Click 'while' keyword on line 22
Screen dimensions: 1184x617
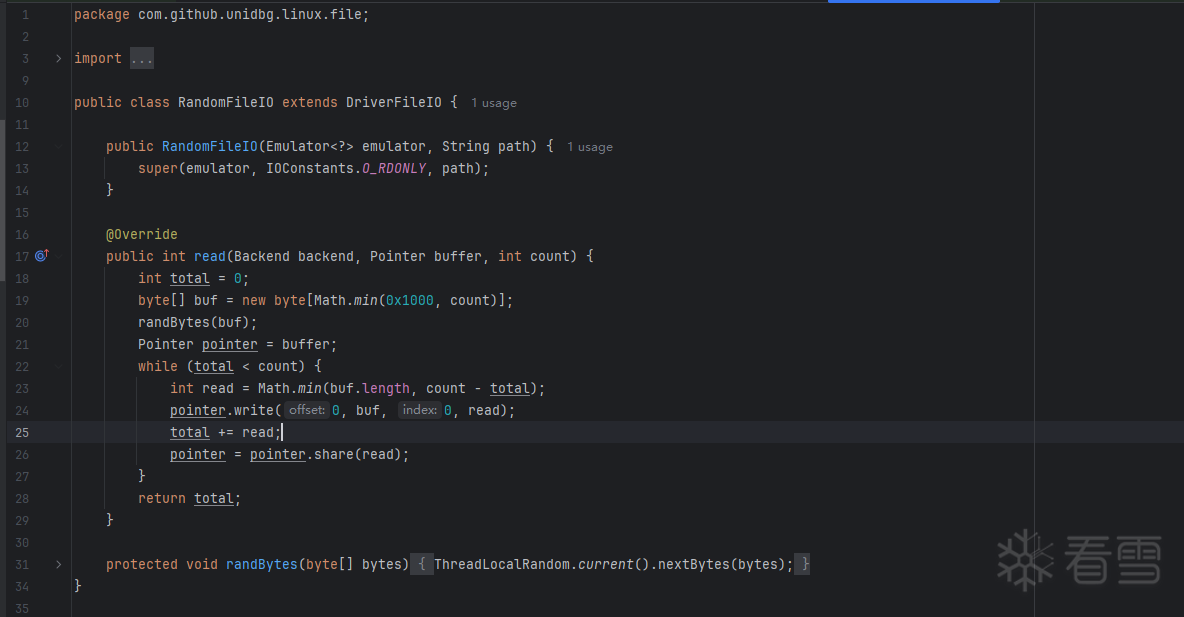pos(158,366)
